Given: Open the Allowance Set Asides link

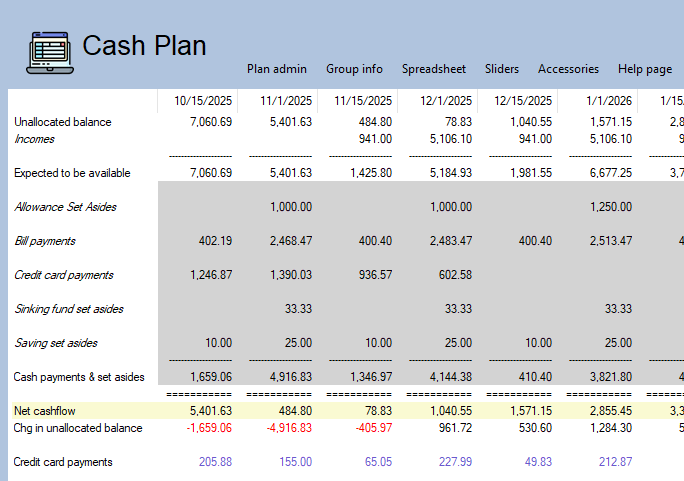Looking at the screenshot, I should tap(65, 207).
